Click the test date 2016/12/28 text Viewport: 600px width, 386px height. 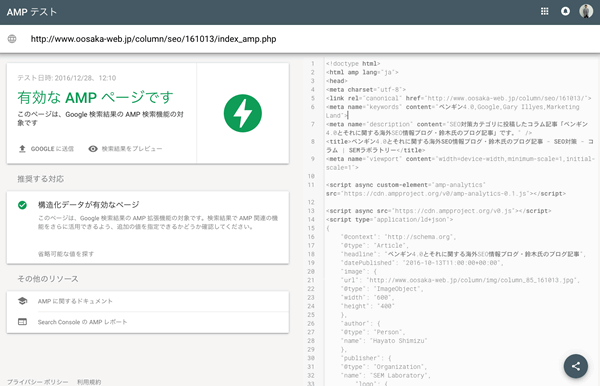point(67,78)
